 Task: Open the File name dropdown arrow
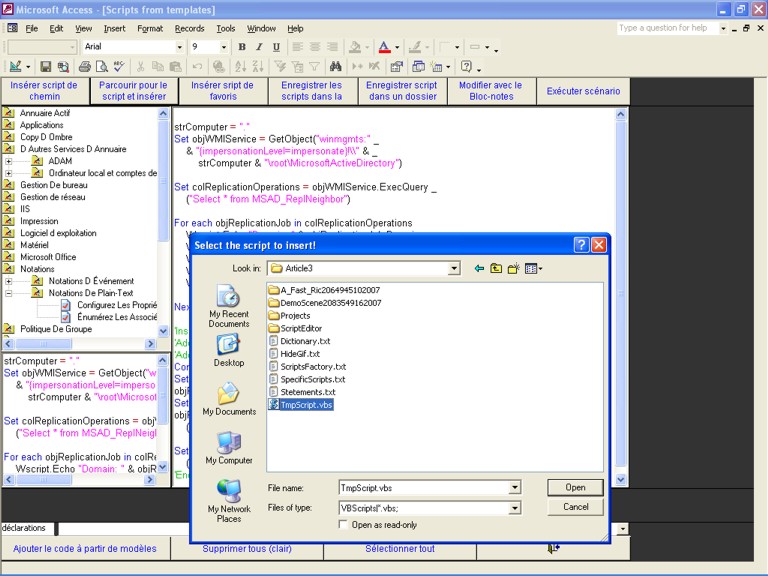pos(514,488)
